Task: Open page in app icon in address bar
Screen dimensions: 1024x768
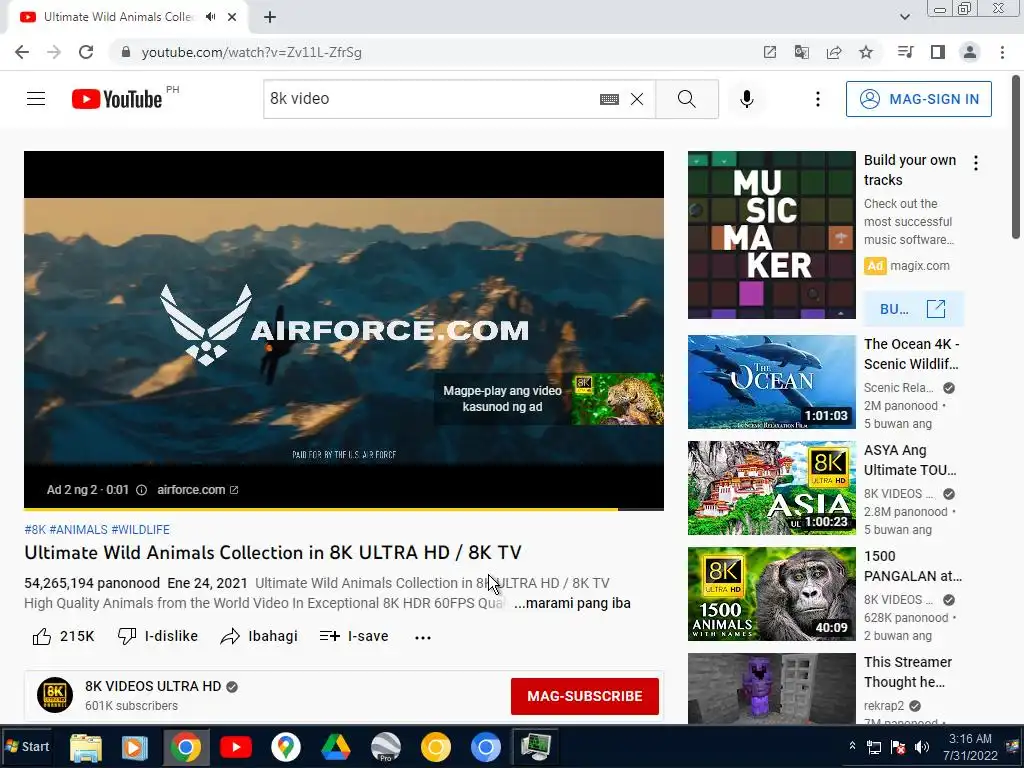Action: 770,52
